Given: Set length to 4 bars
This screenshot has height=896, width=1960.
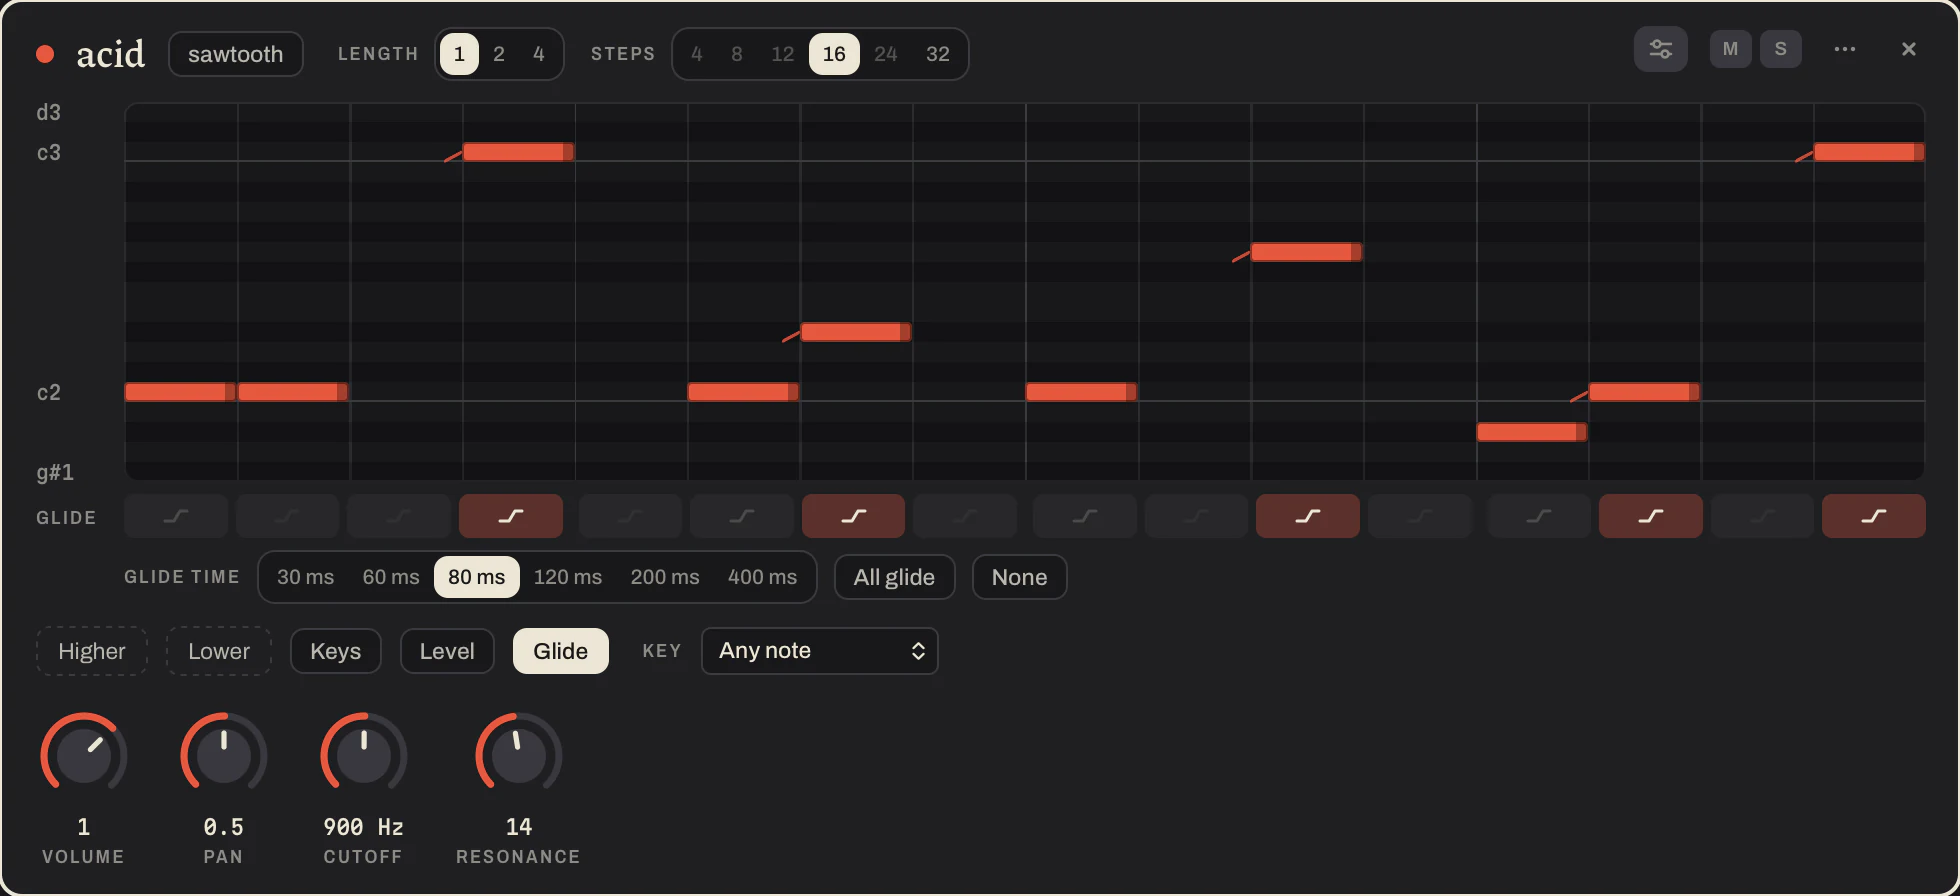Looking at the screenshot, I should coord(538,54).
